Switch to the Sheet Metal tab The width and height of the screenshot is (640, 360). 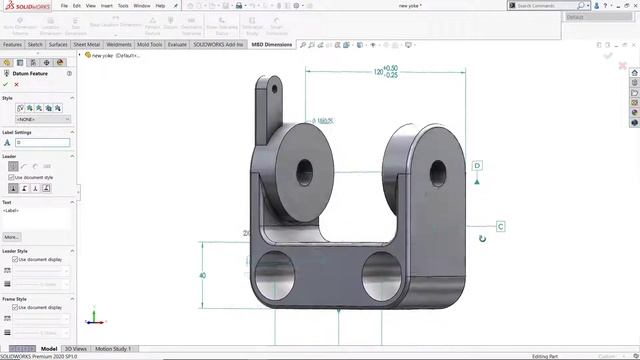pyautogui.click(x=87, y=44)
